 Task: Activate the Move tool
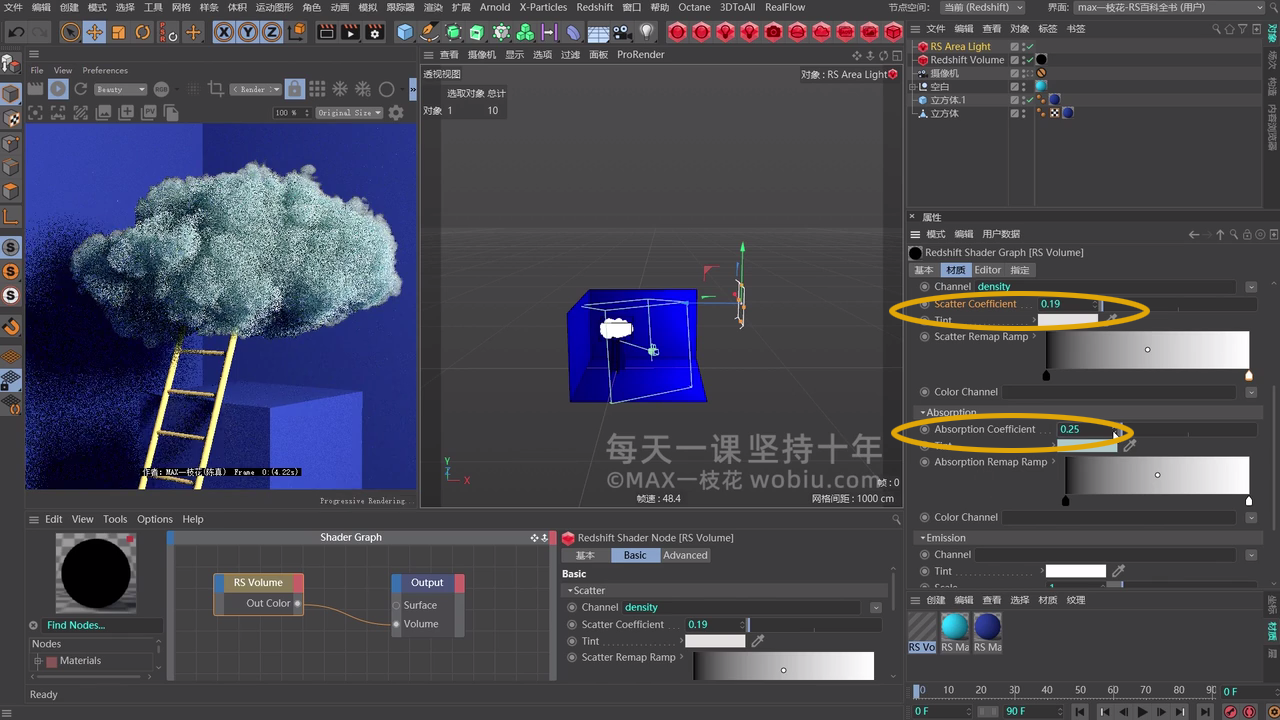(94, 32)
